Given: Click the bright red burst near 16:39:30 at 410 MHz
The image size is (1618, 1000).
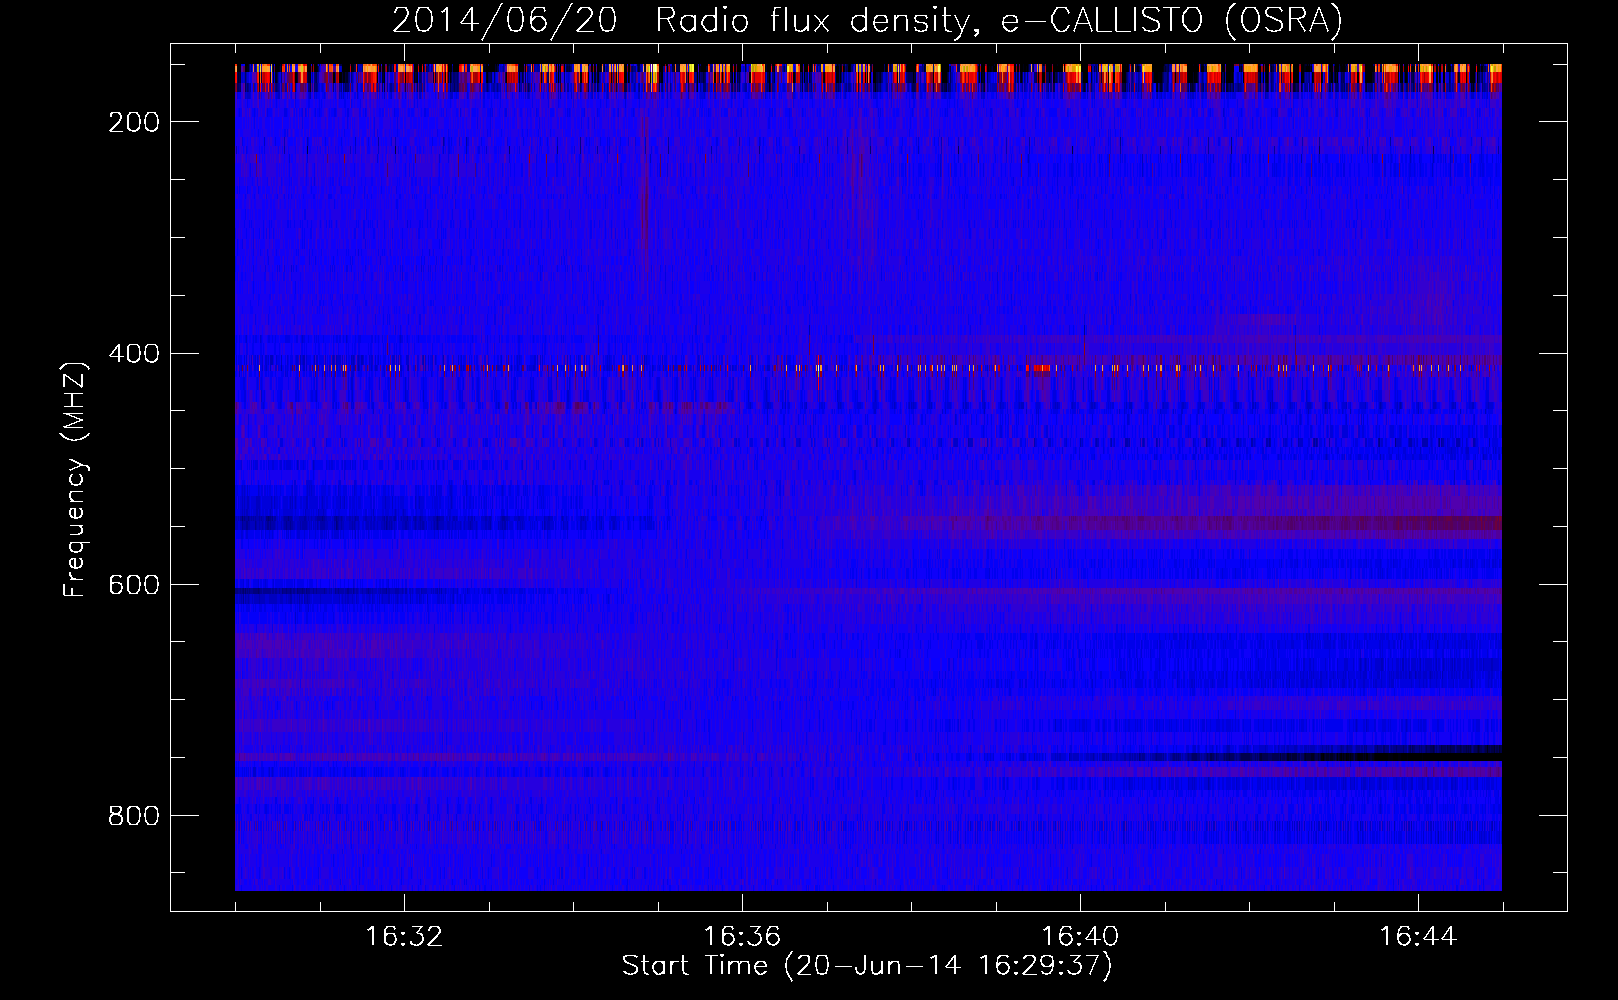Looking at the screenshot, I should click(1040, 368).
